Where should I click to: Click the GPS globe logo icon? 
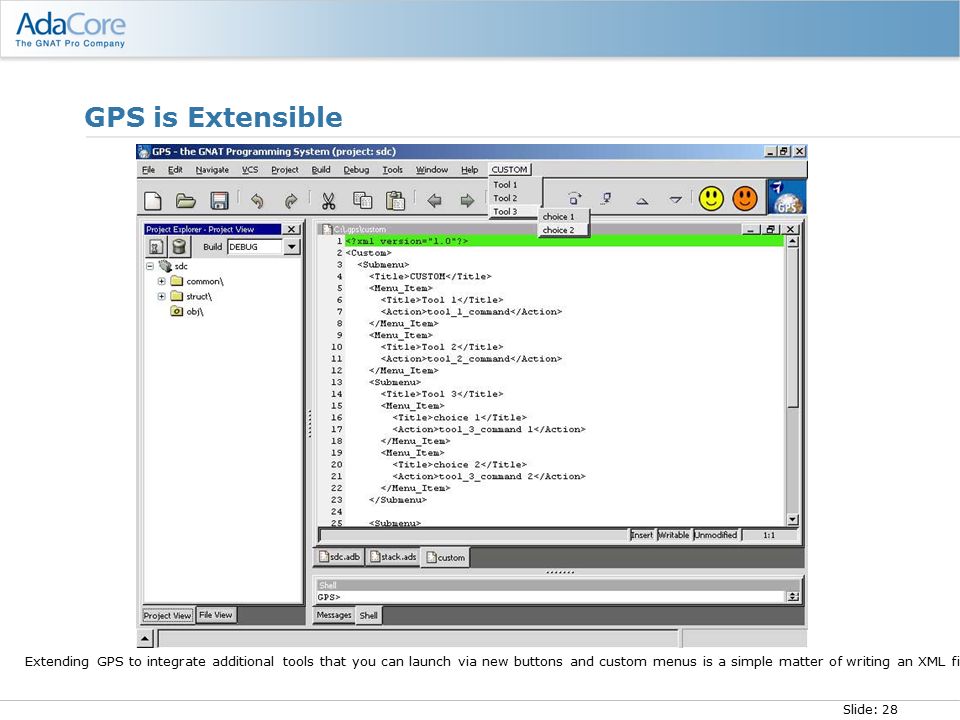(787, 197)
